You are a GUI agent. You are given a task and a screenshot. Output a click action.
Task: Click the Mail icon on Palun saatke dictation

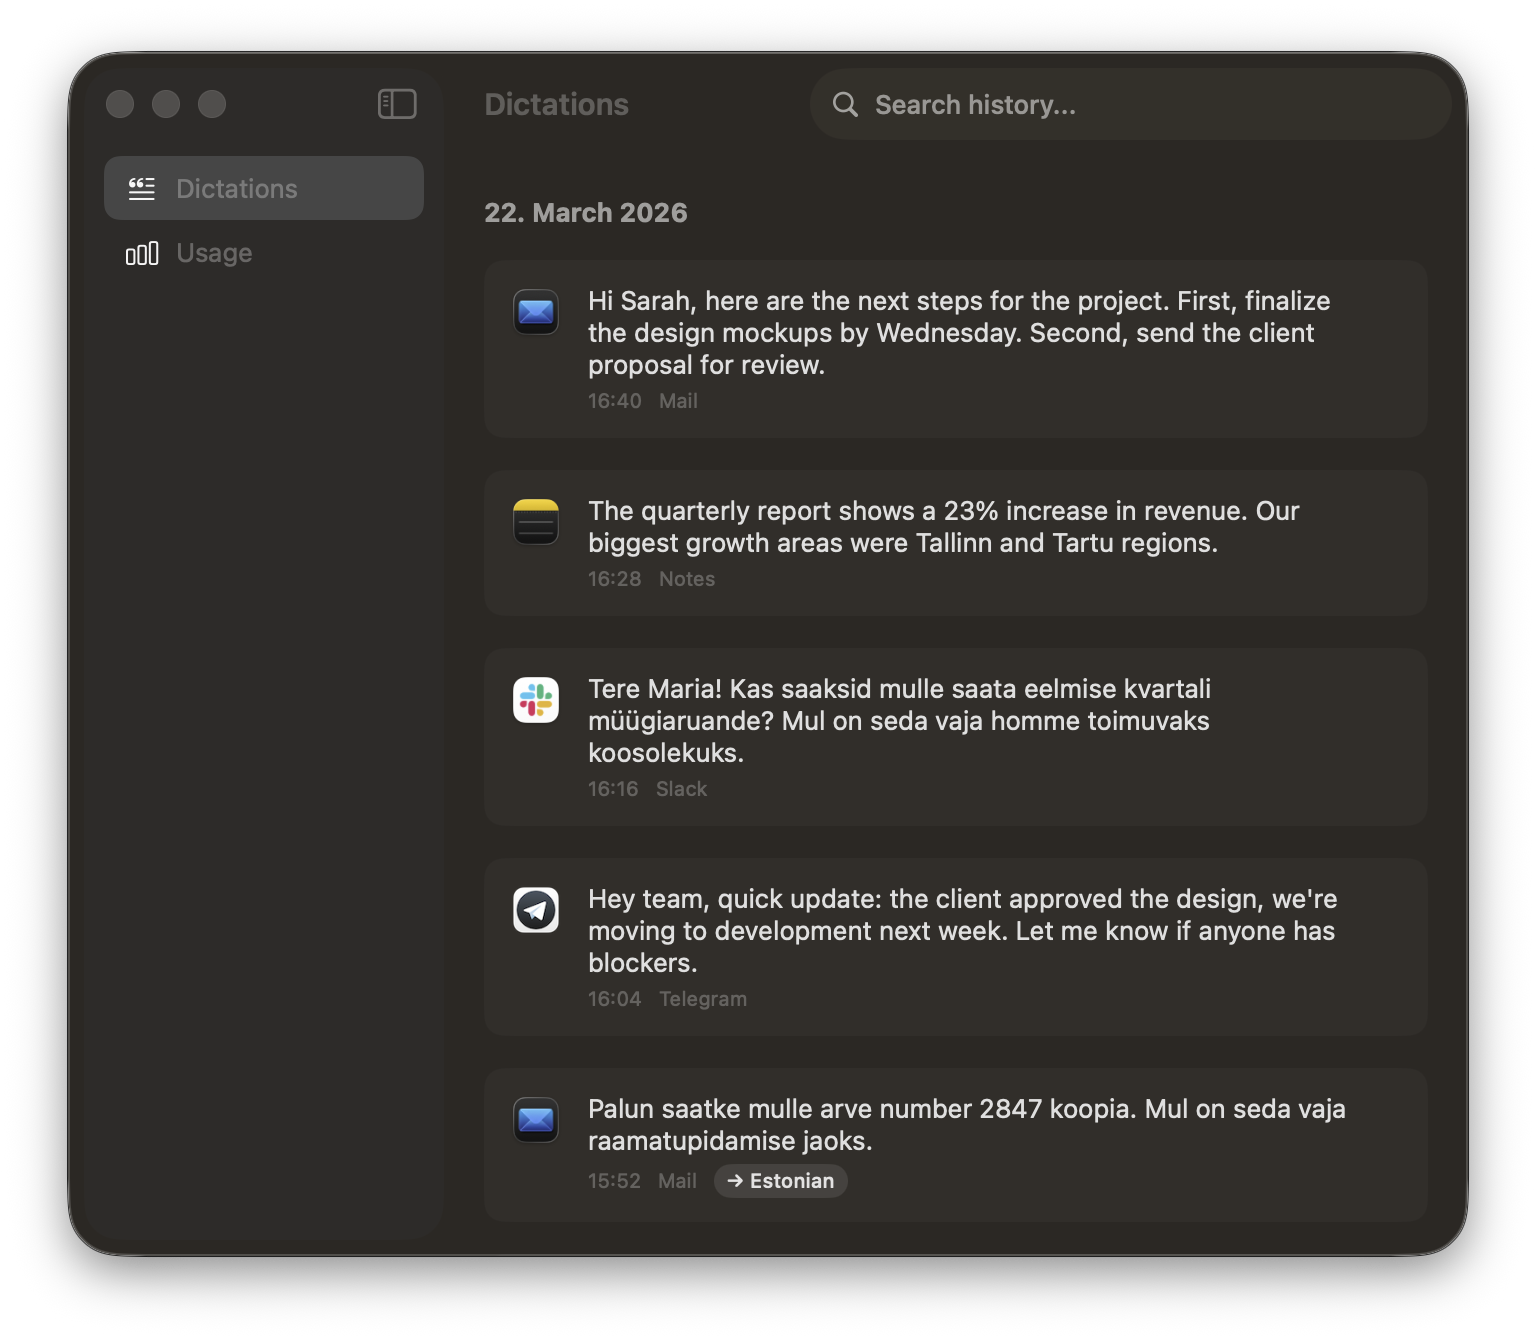click(x=536, y=1120)
